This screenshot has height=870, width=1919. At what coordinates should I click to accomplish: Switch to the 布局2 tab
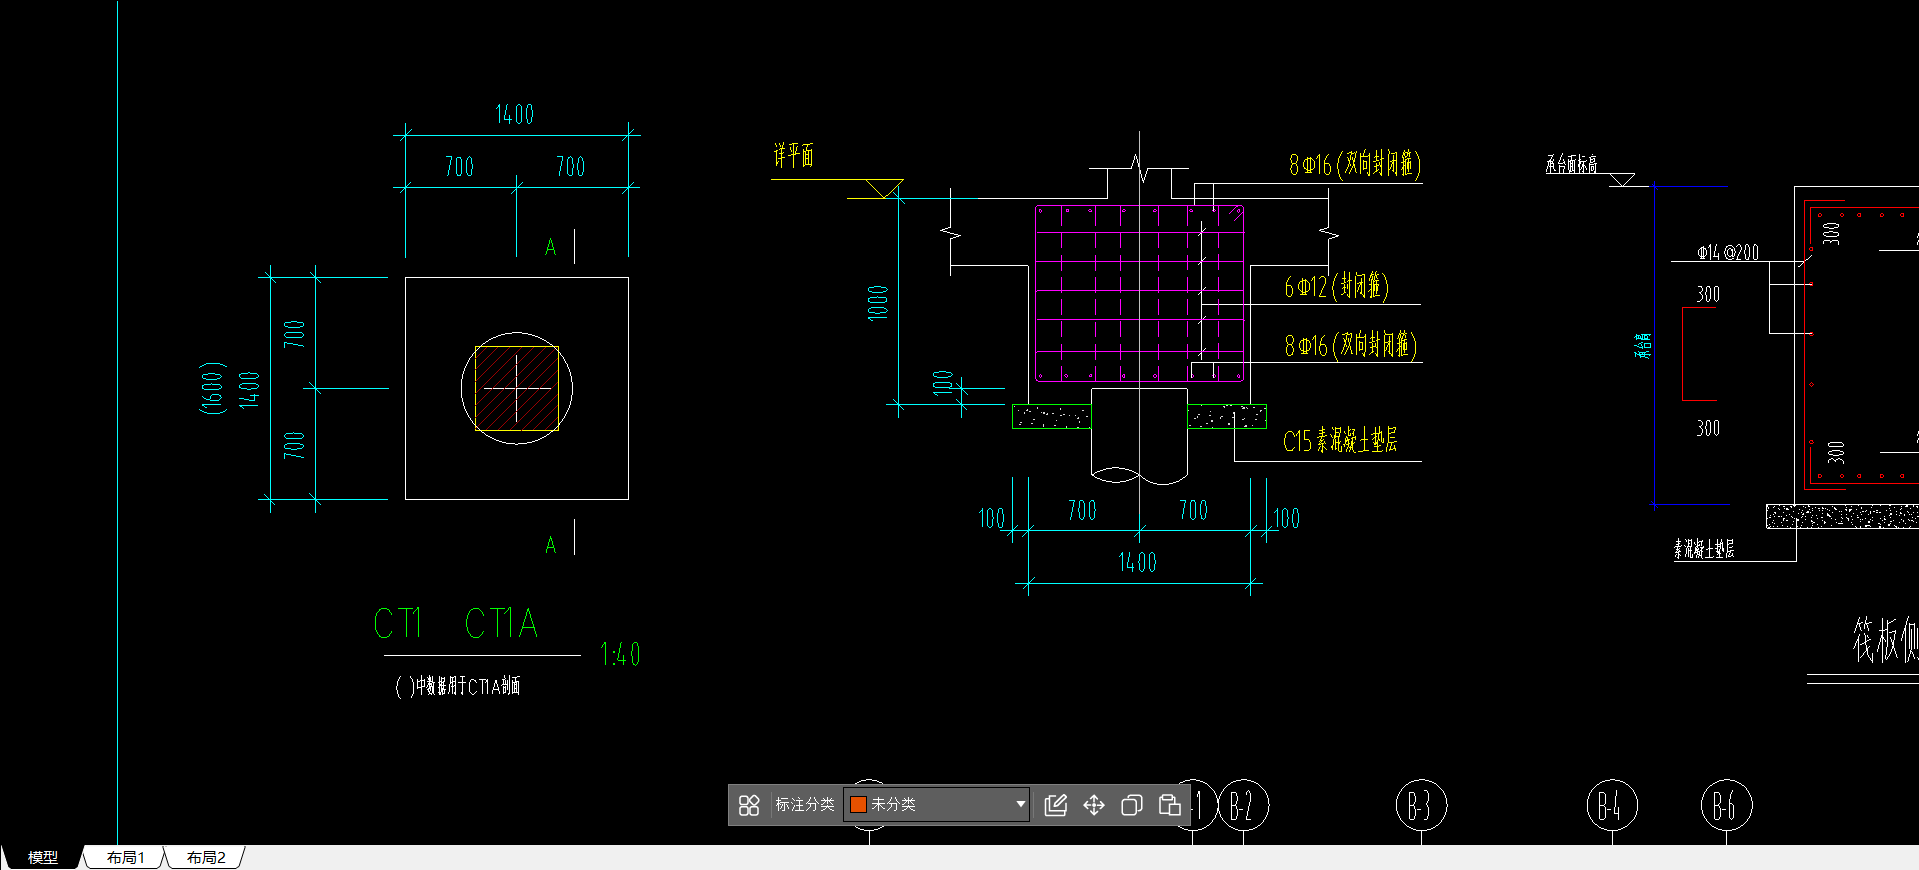[206, 857]
